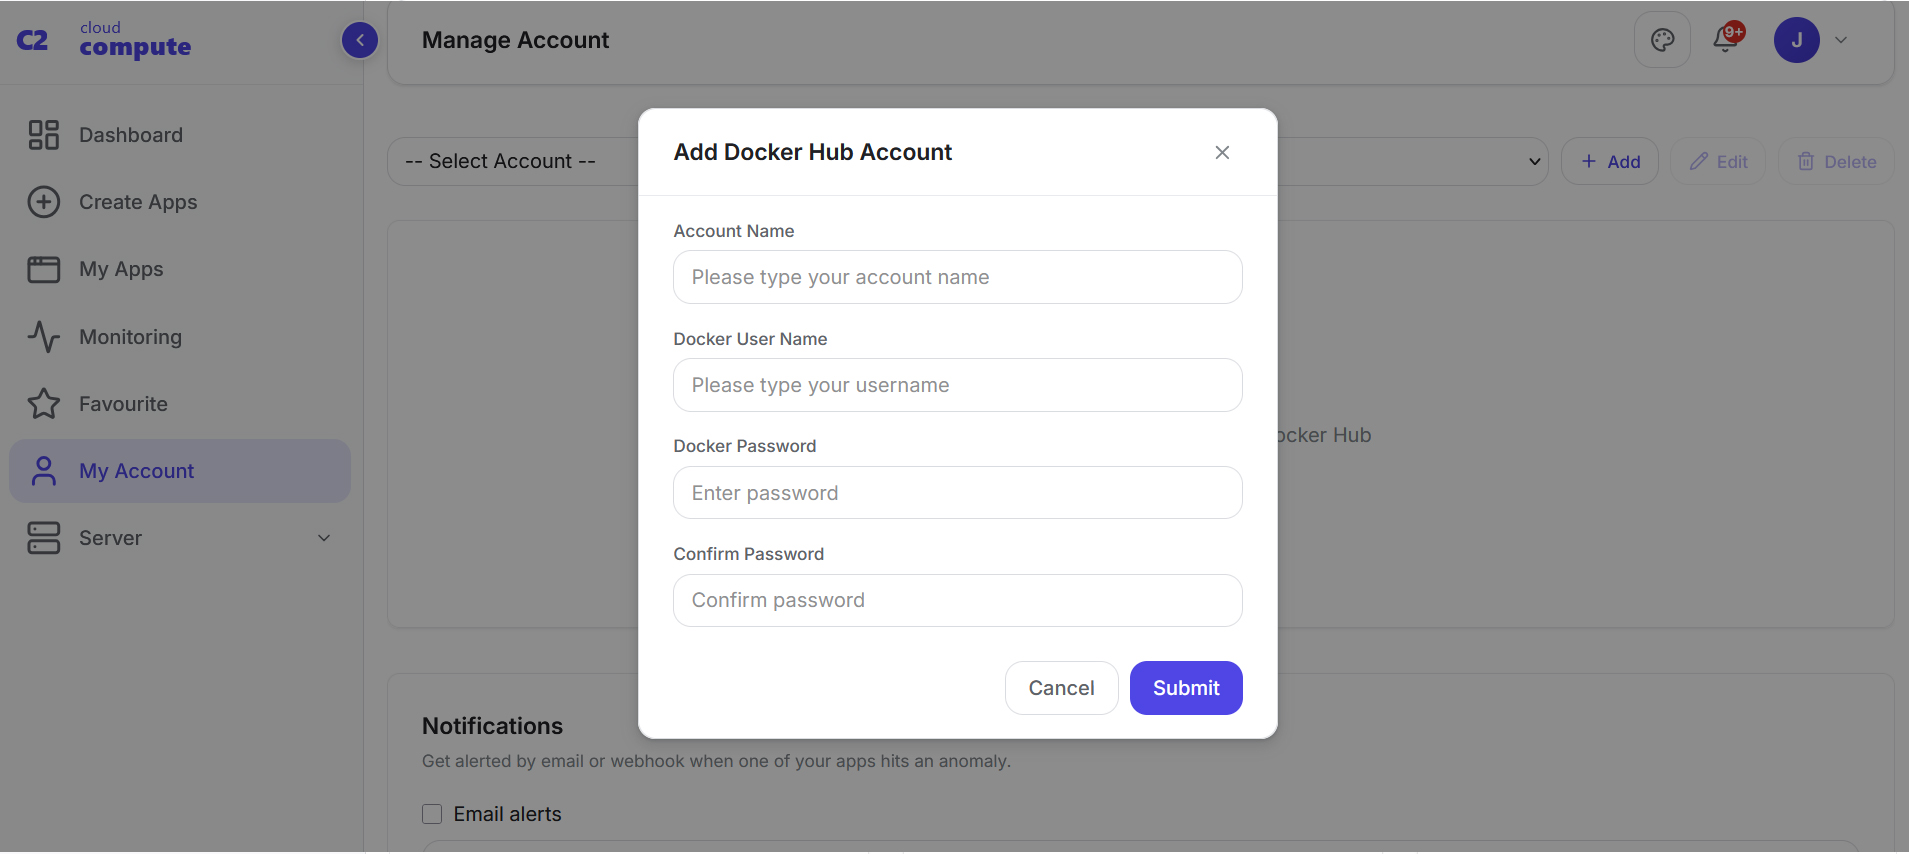The width and height of the screenshot is (1909, 854).
Task: Click the Add account button
Action: click(x=1610, y=161)
